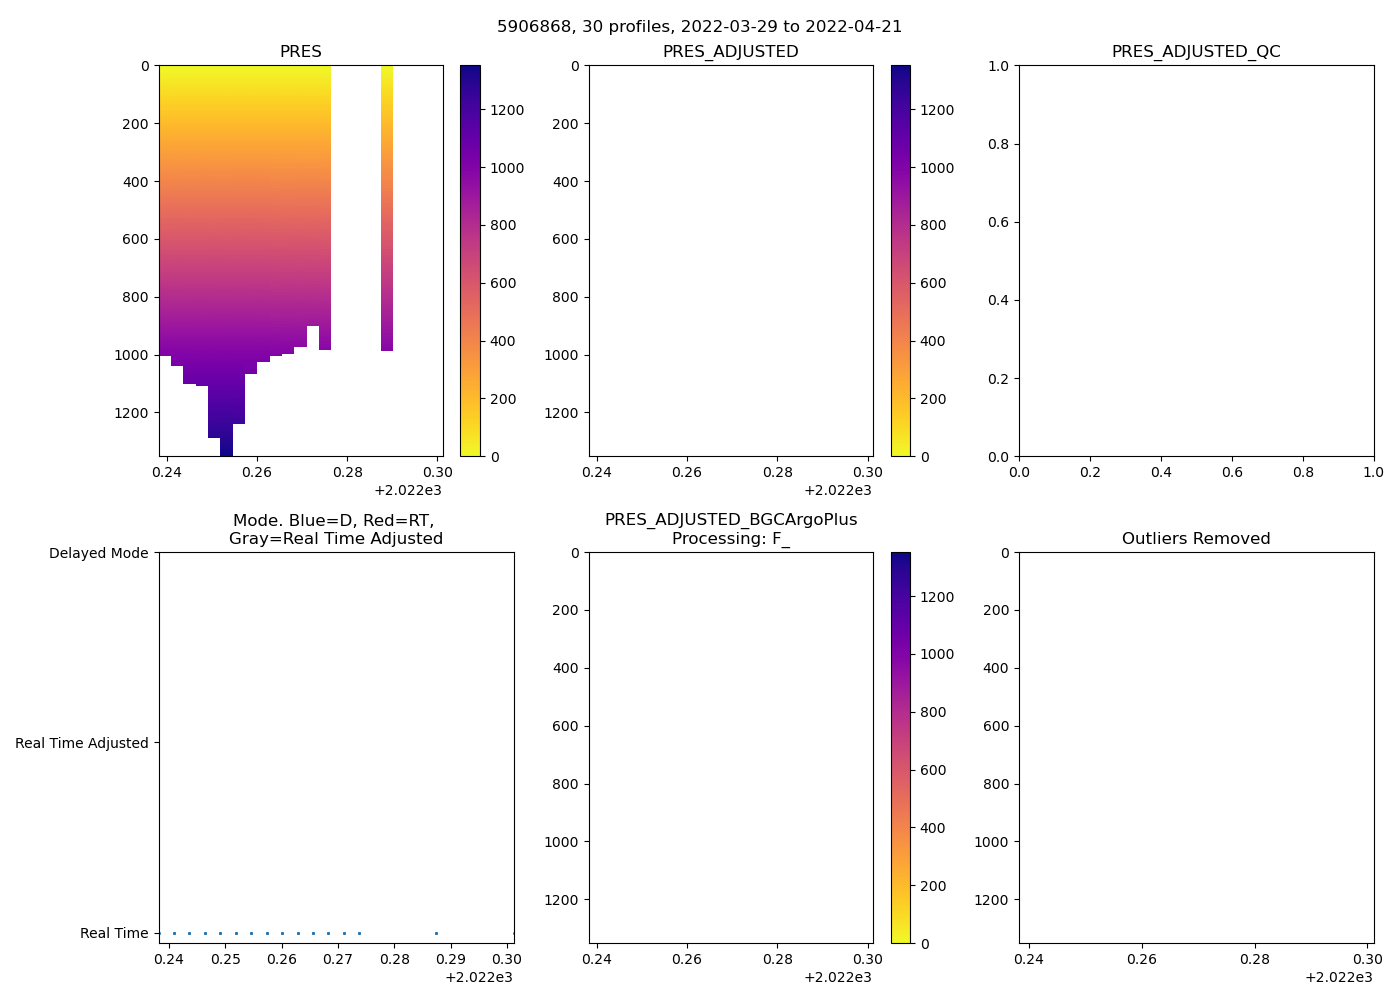Click inside the empty Outliers Removed plot area
This screenshot has width=1400, height=1000.
pyautogui.click(x=1196, y=747)
